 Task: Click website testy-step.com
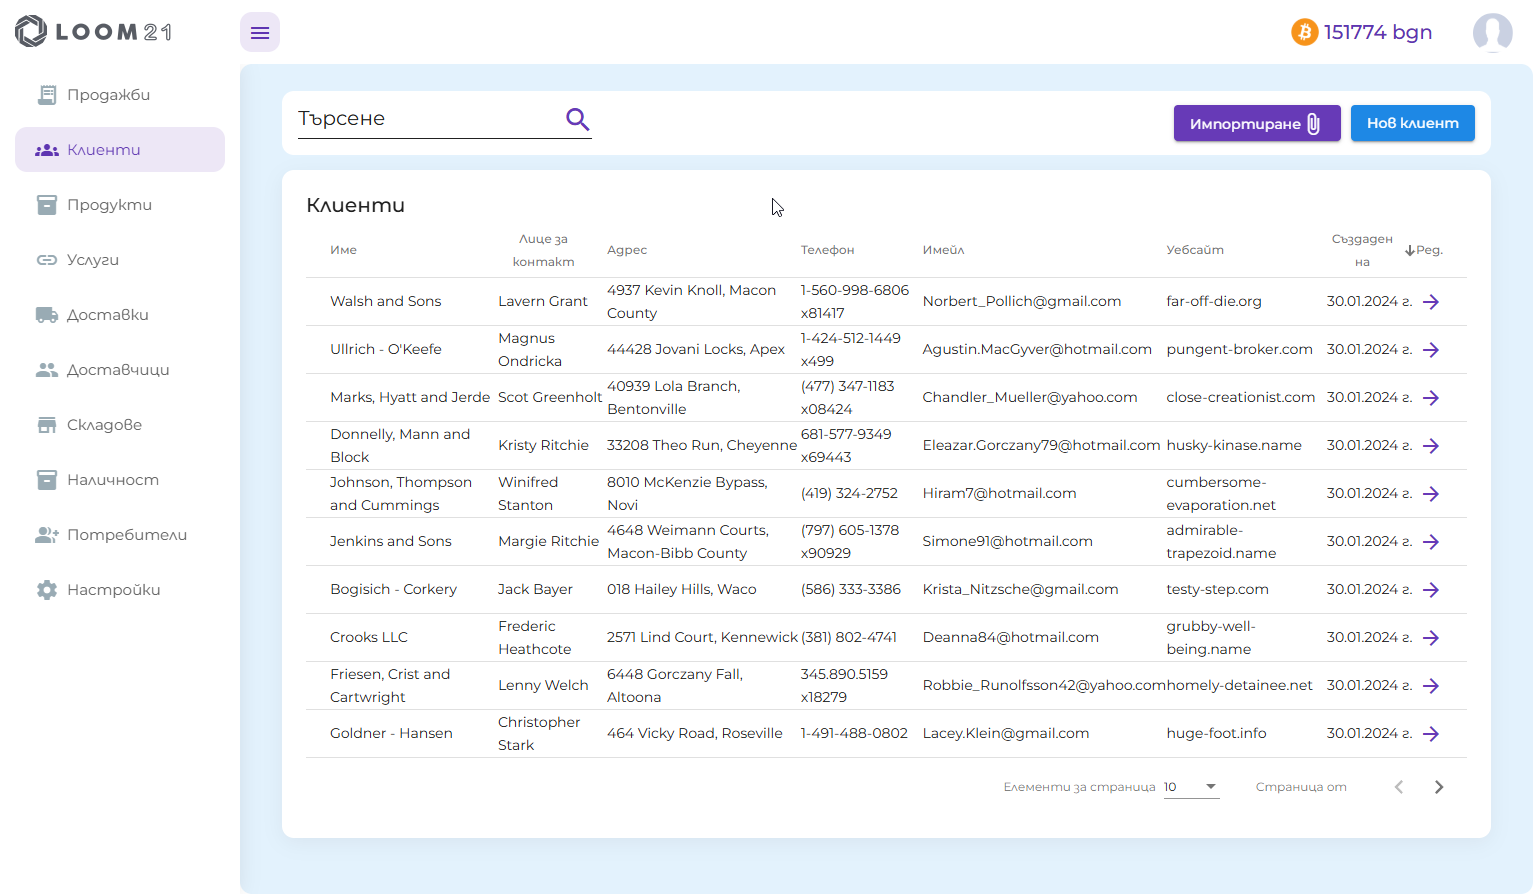pyautogui.click(x=1217, y=590)
